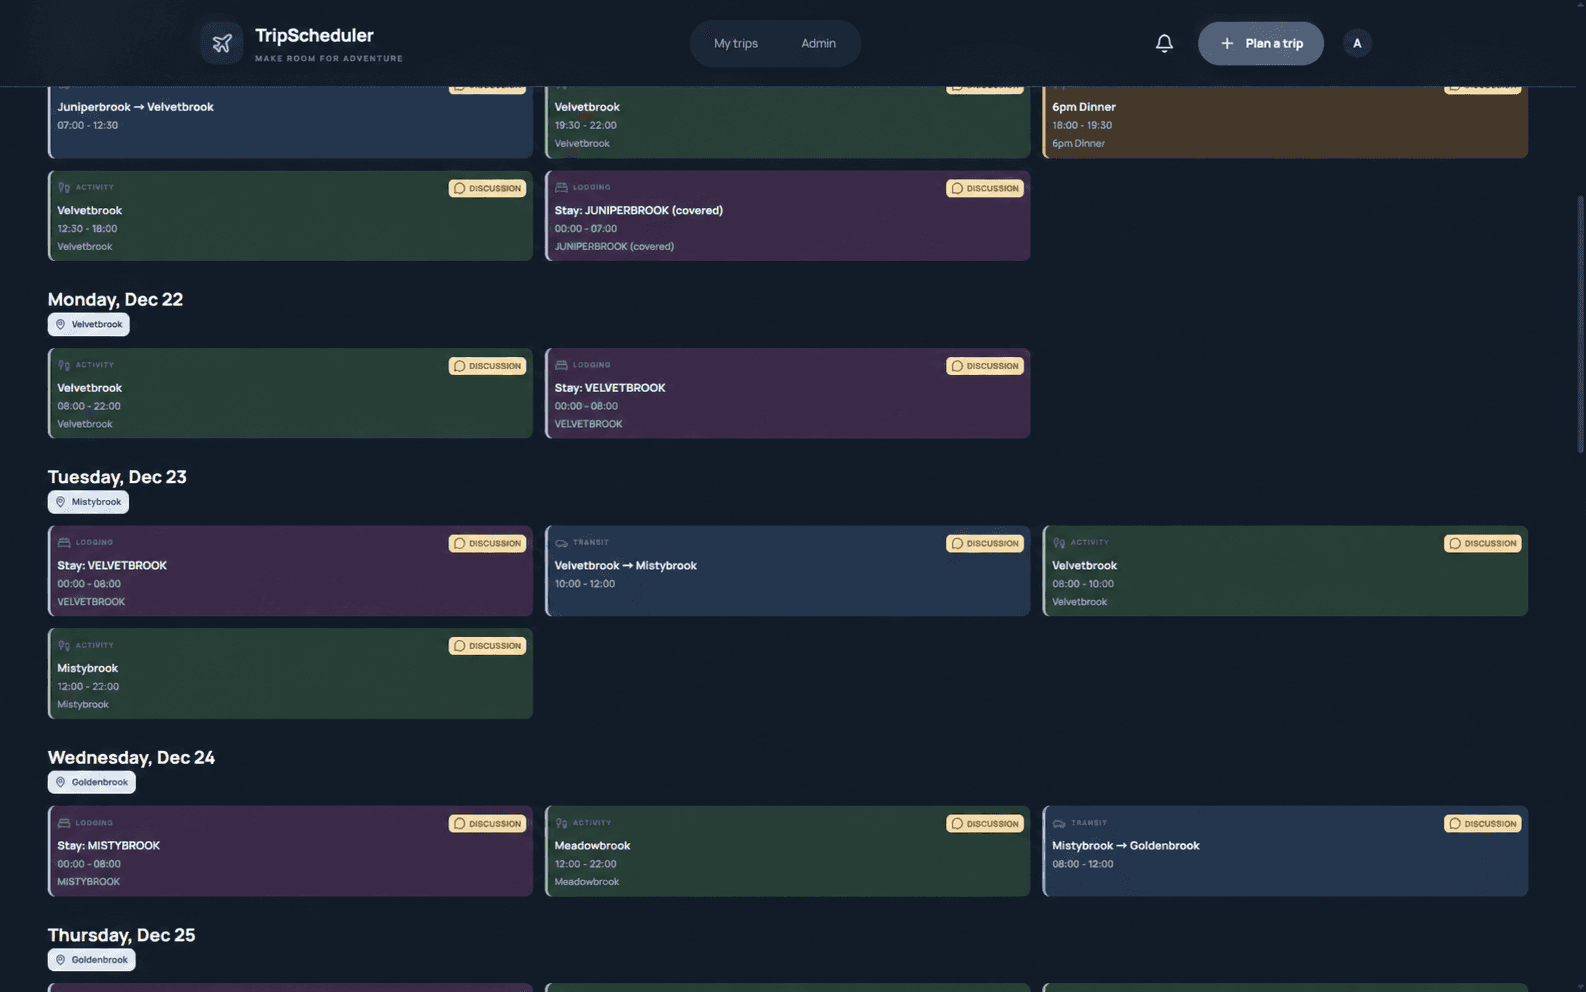Click the TripScheduler paper plane logo
Viewport: 1586px width, 992px height.
222,43
